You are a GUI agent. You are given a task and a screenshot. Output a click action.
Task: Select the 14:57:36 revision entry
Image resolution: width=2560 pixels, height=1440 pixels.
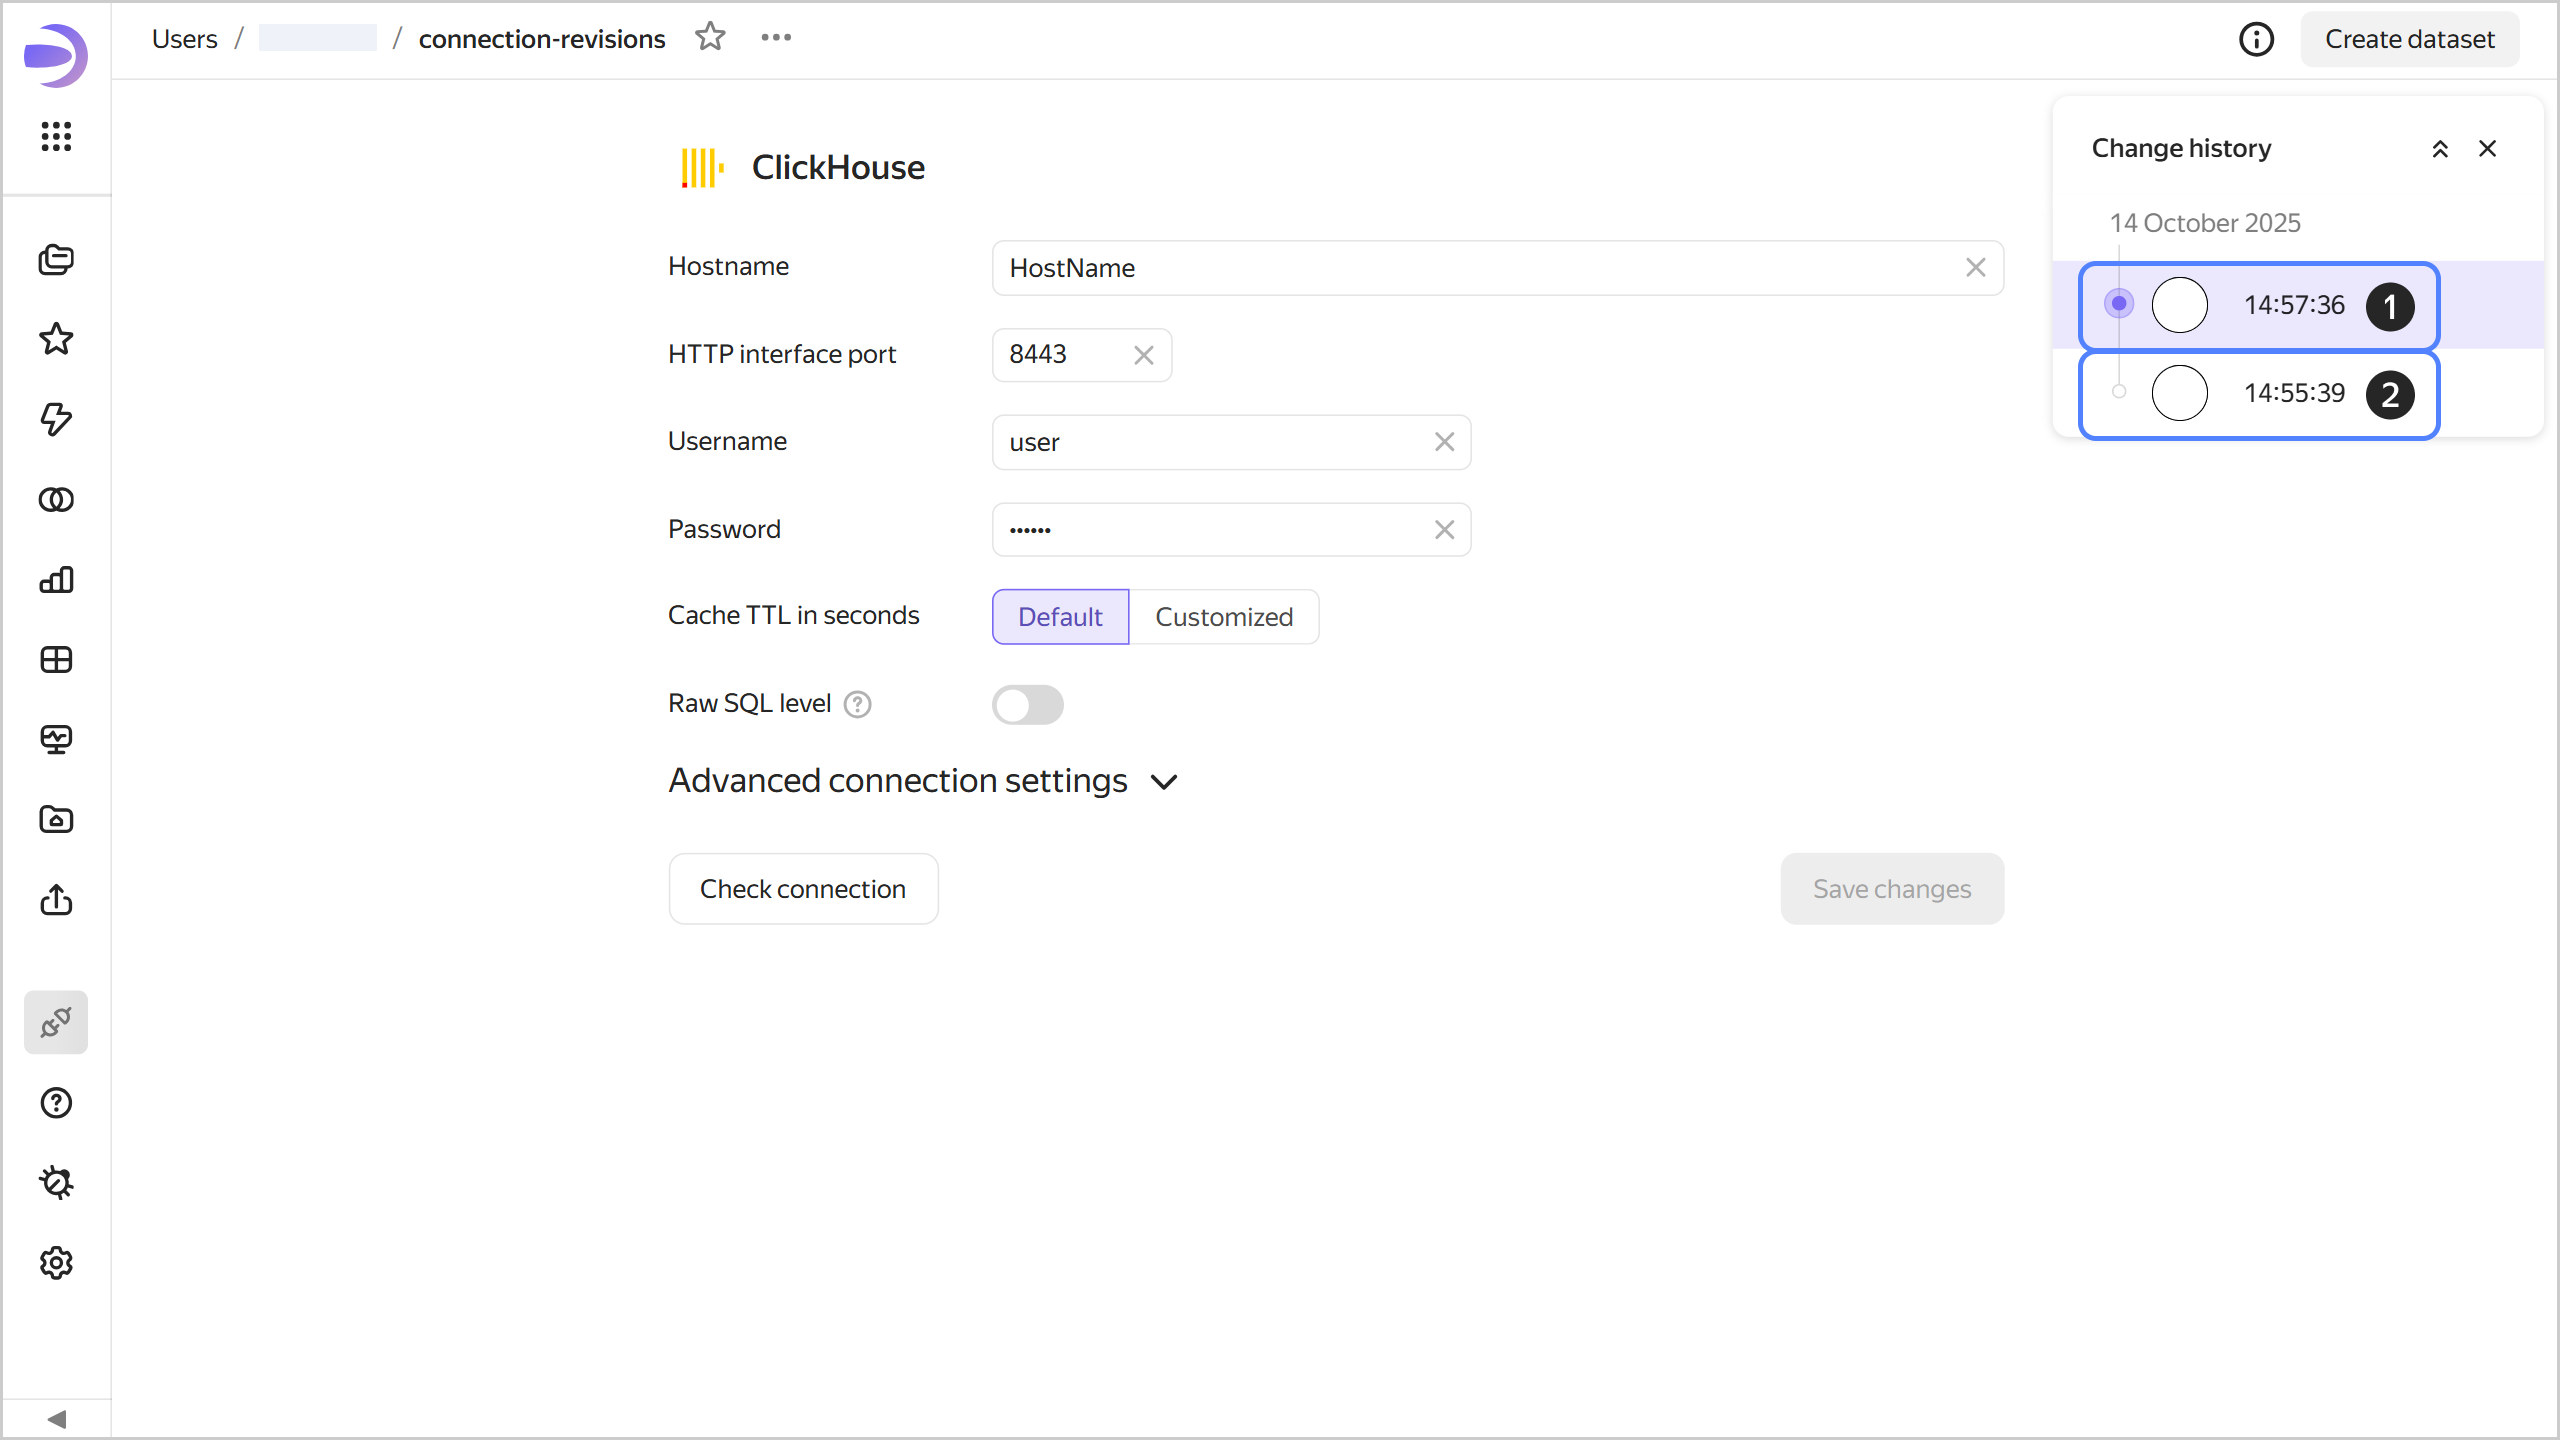(x=2293, y=305)
